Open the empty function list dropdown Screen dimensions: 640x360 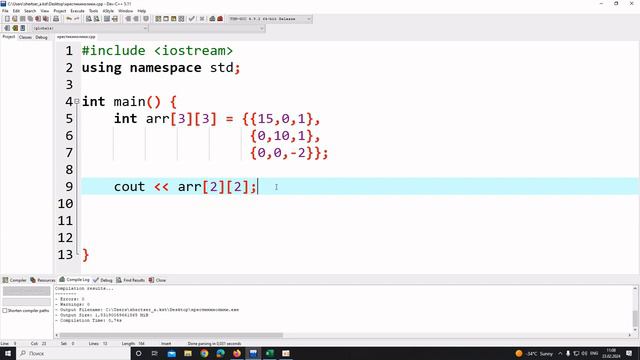point(207,28)
